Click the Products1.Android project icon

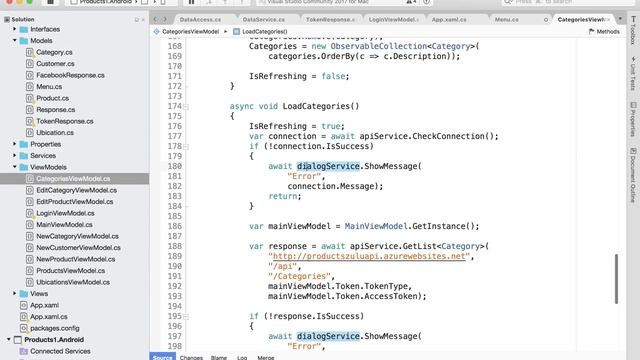pyautogui.click(x=18, y=340)
